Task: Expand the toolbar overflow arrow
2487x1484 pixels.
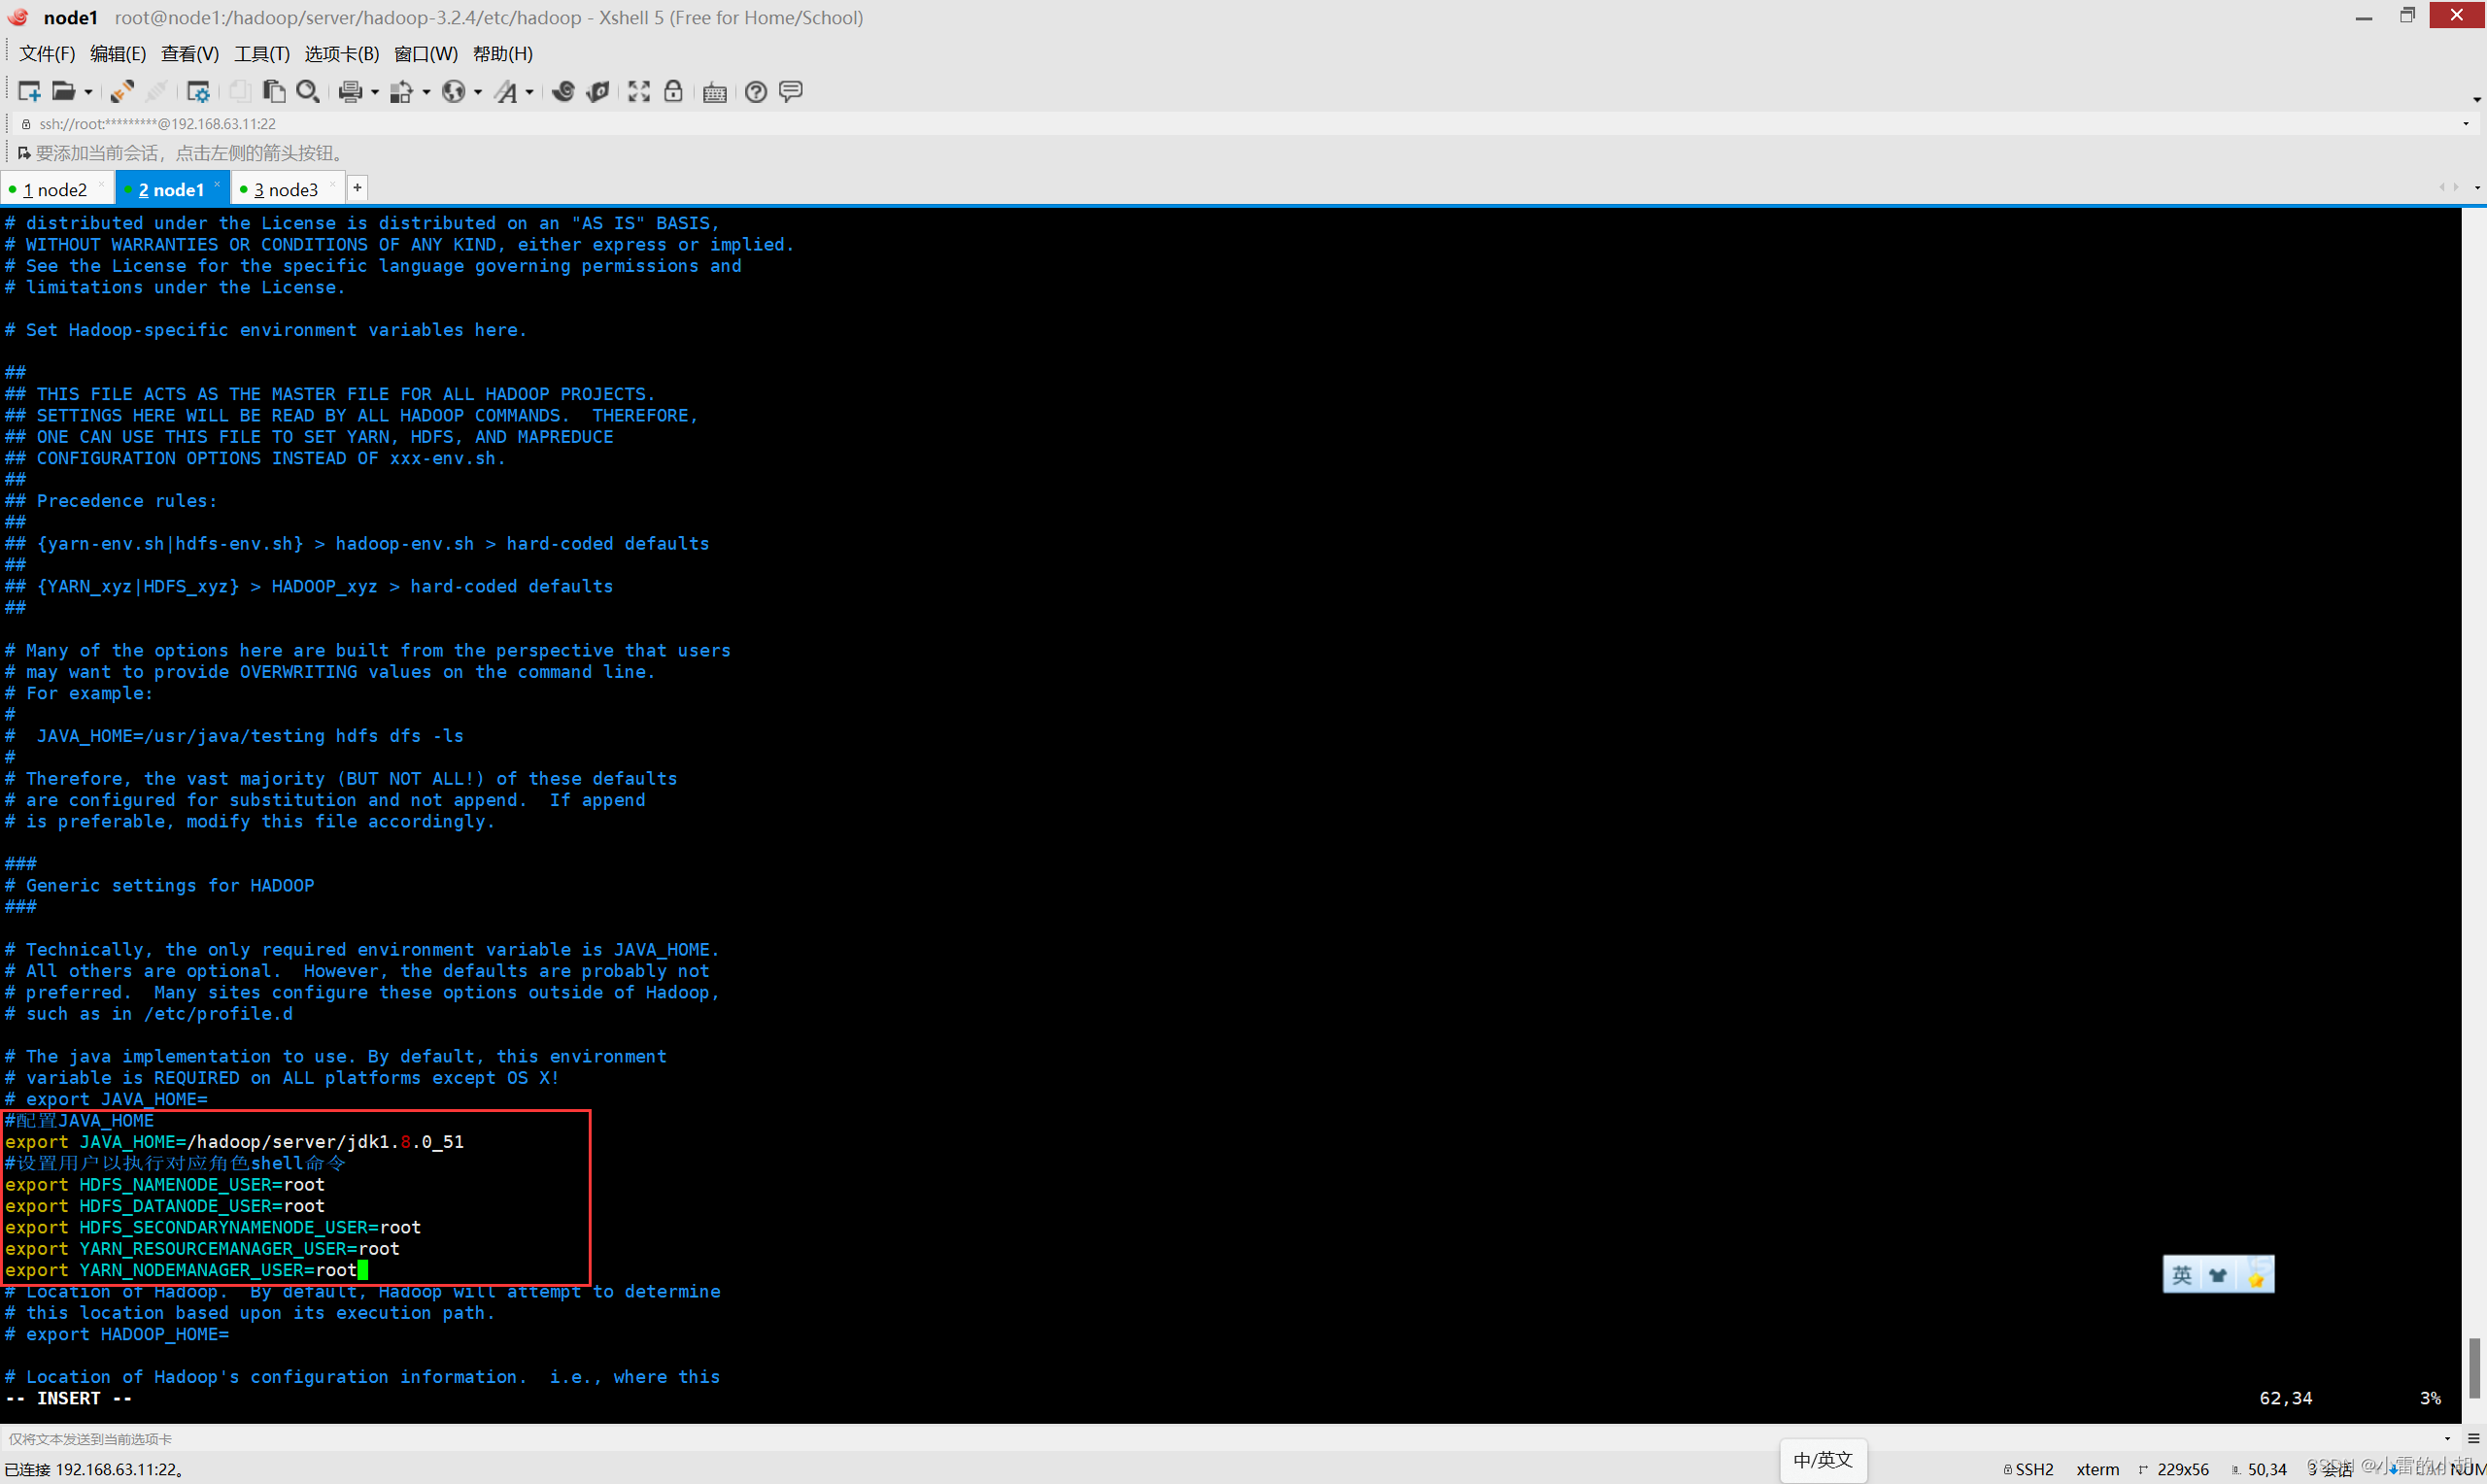Action: 2476,99
